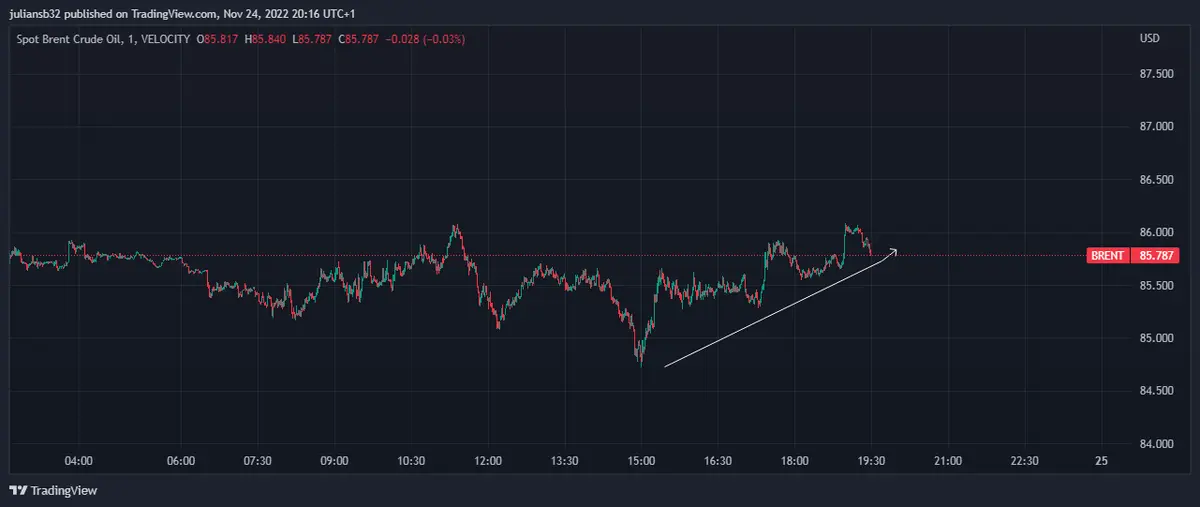The height and width of the screenshot is (507, 1200).
Task: Click the 15:00 time axis label
Action: tap(641, 461)
